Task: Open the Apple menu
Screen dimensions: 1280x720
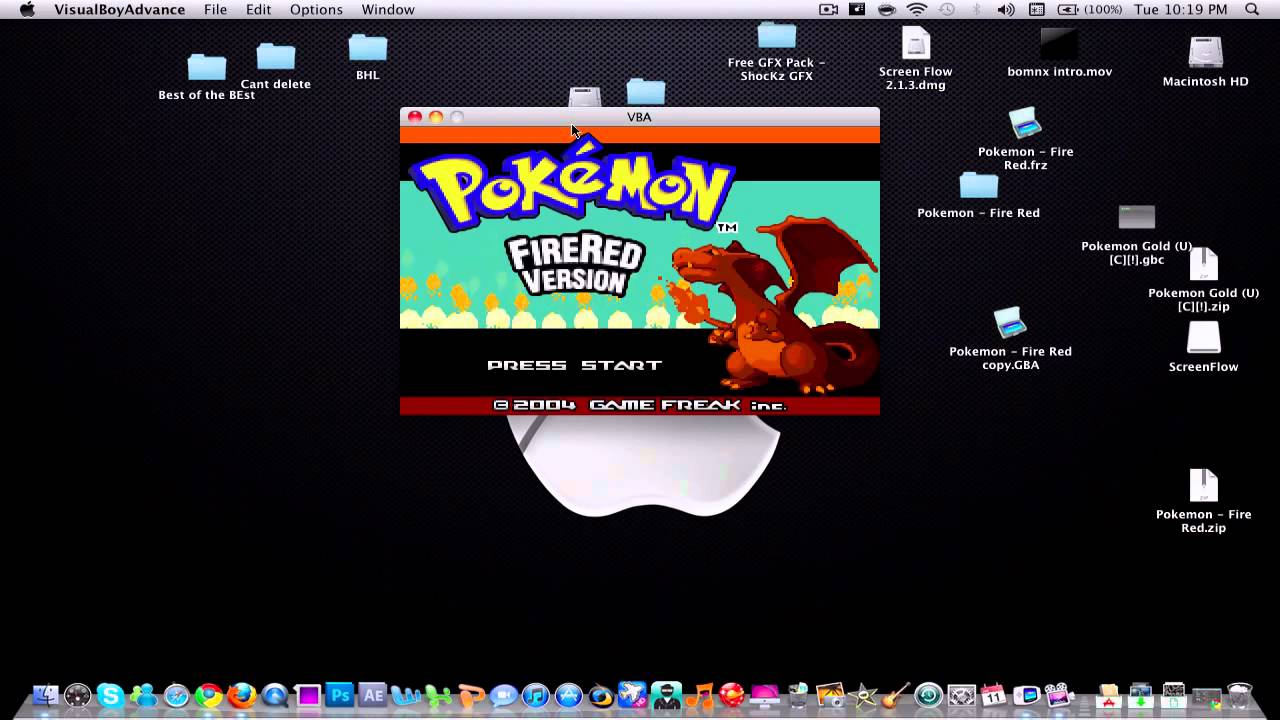Action: 27,9
